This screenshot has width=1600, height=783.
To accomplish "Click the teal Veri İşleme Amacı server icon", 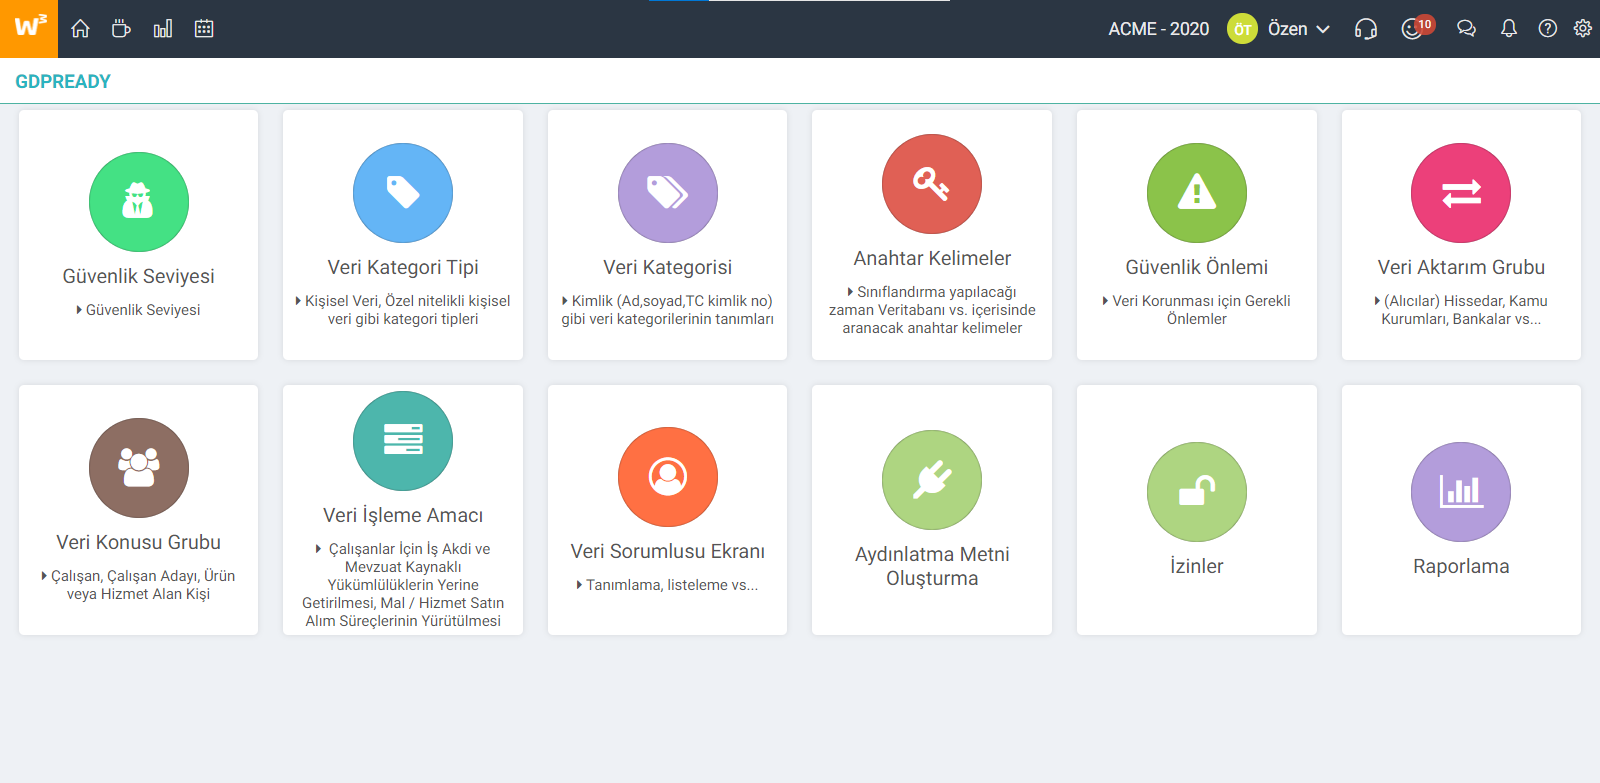I will [403, 441].
